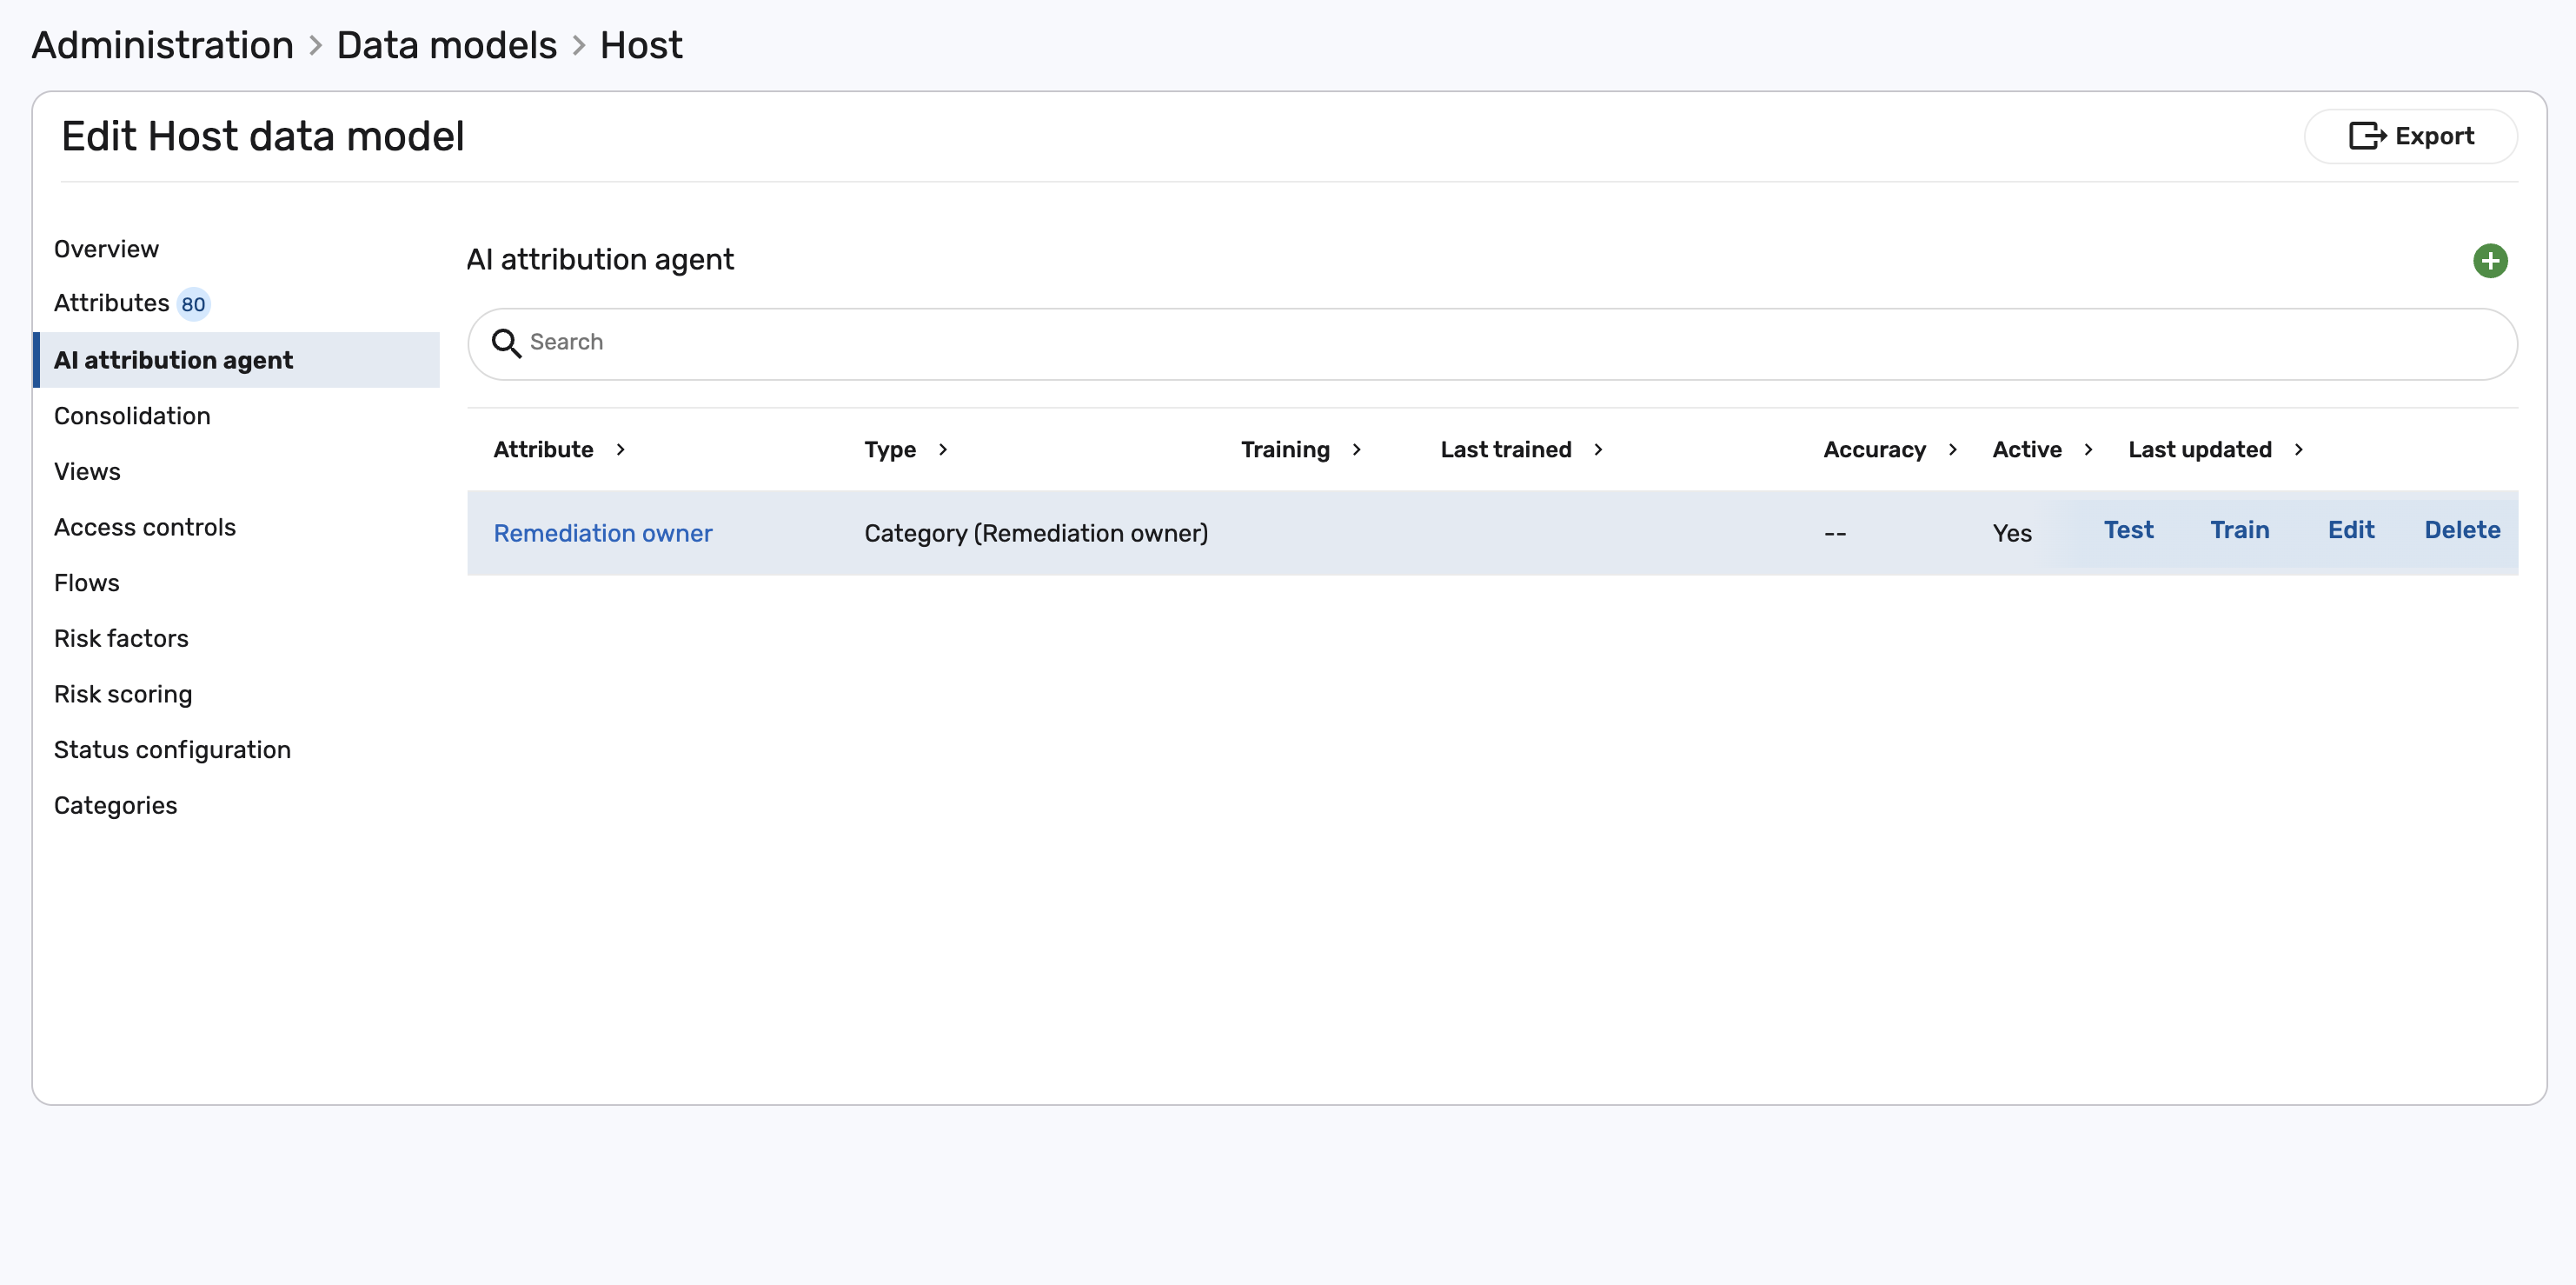Click the Export icon button

click(2410, 136)
